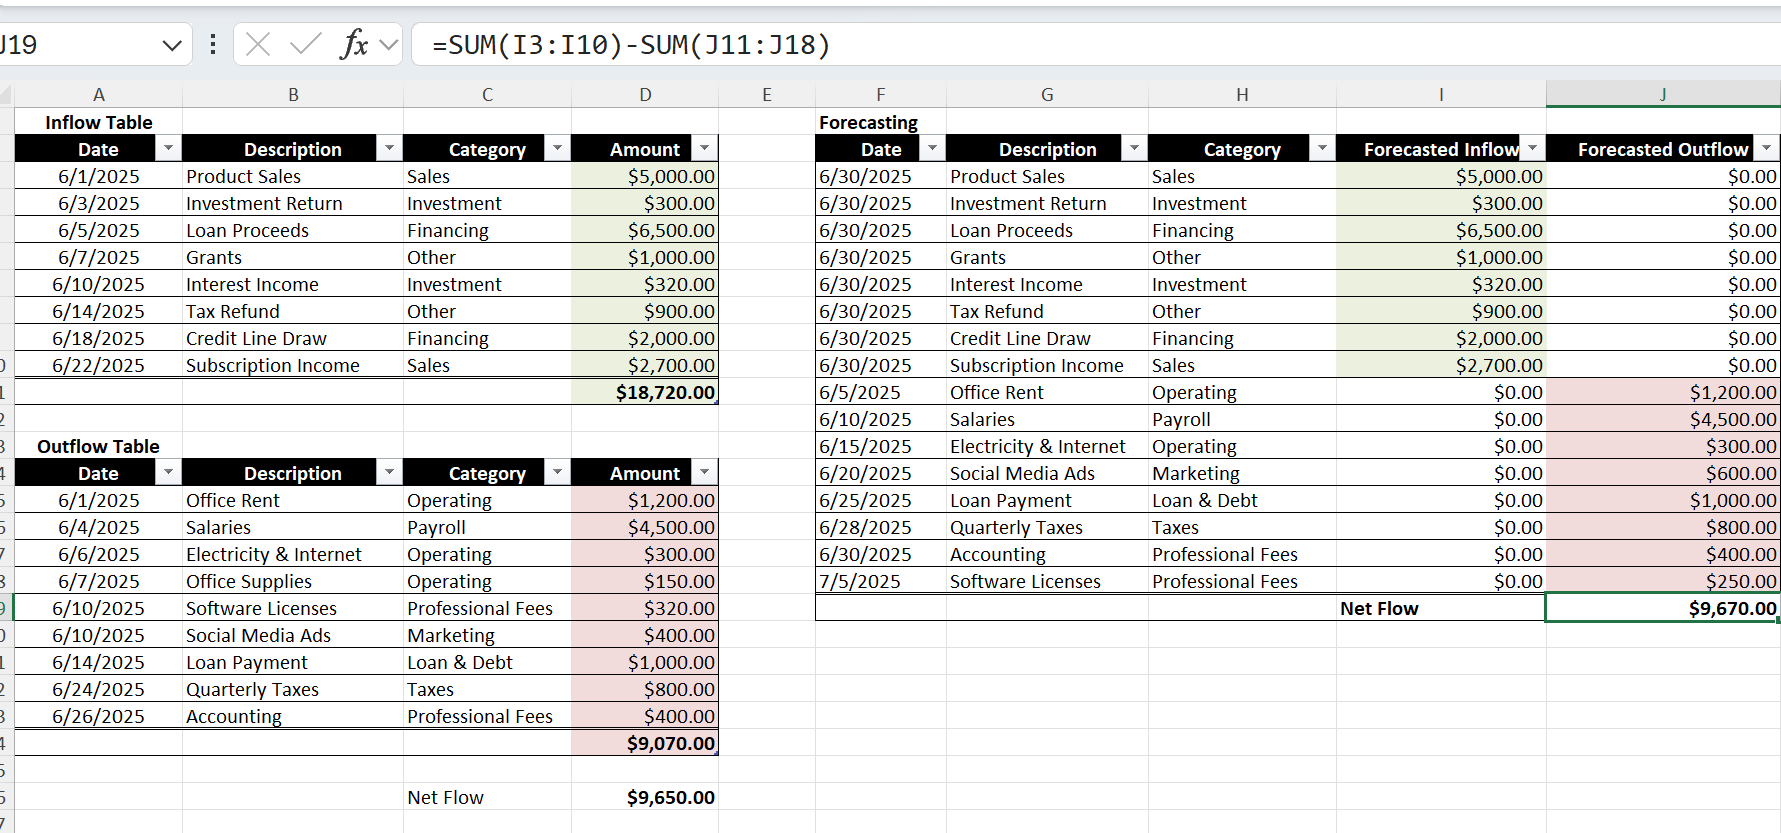The height and width of the screenshot is (833, 1781).
Task: Select column B header
Action: pos(293,94)
